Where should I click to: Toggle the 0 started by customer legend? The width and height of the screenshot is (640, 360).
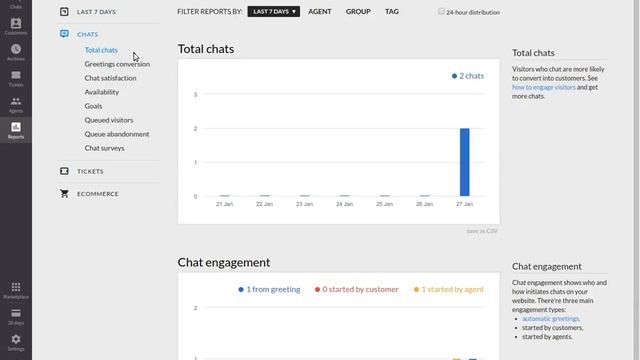click(356, 289)
